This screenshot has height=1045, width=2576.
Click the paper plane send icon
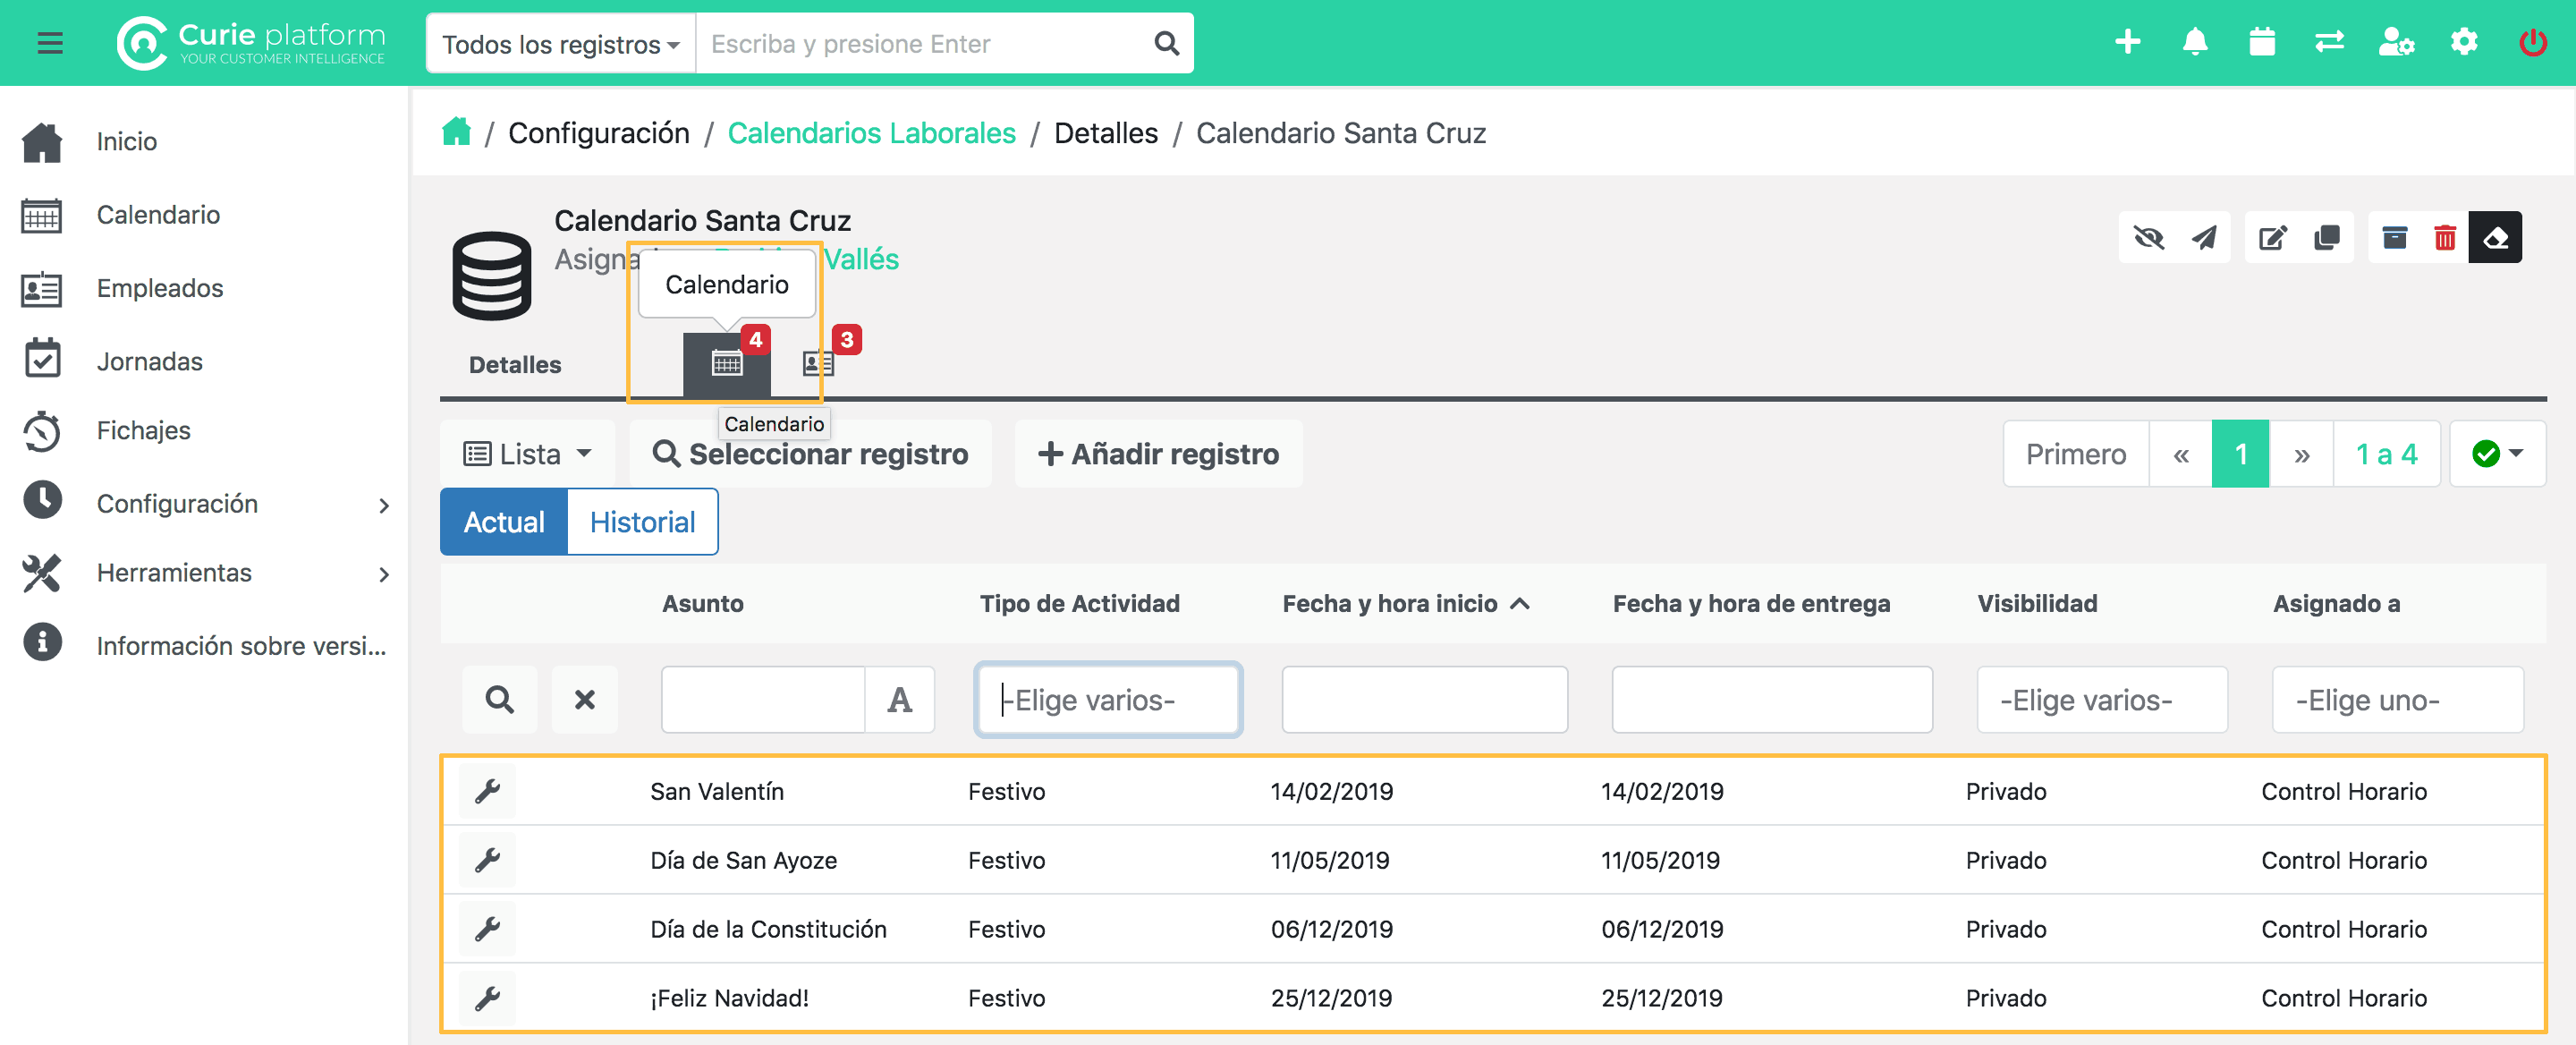click(2204, 238)
